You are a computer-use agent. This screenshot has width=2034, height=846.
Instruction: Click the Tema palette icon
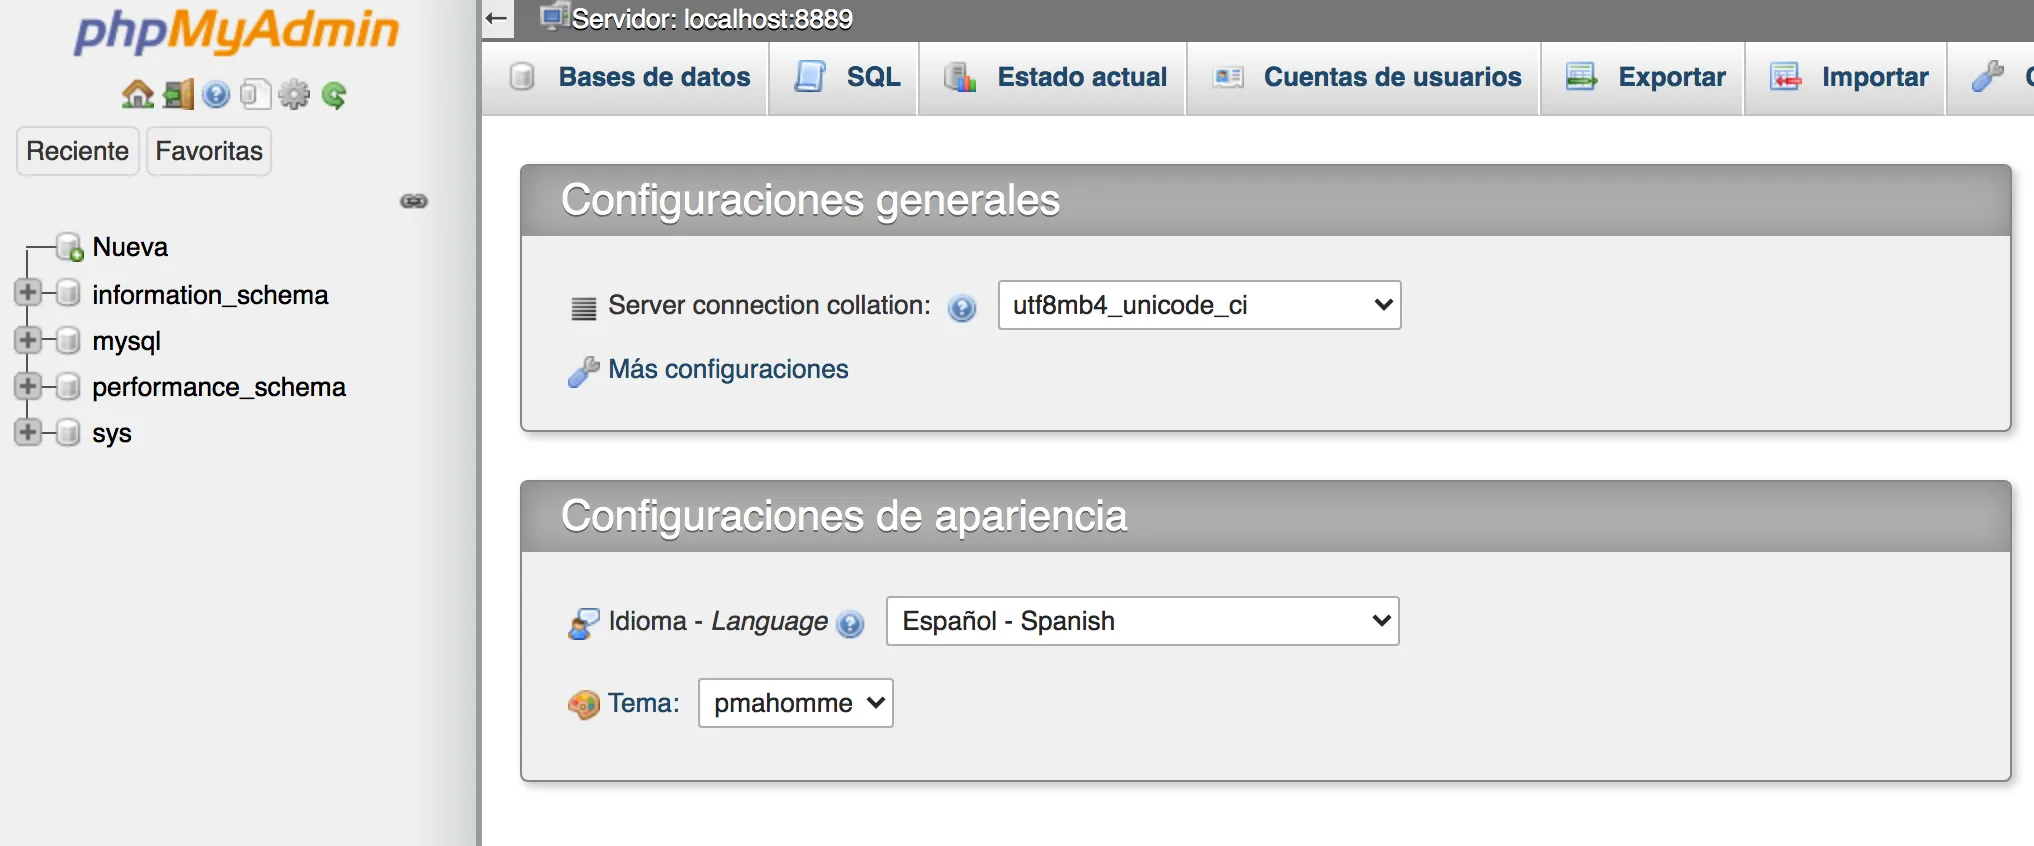point(584,705)
